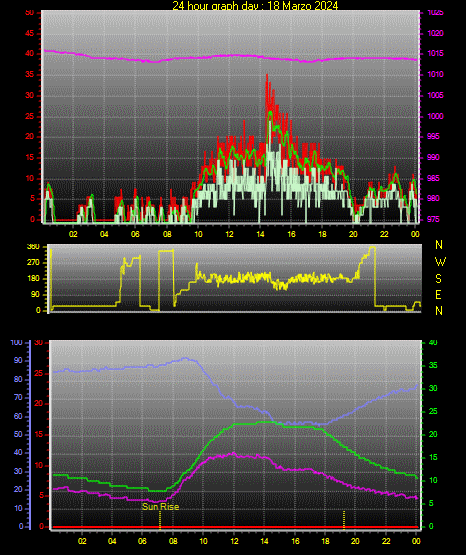Screen dimensions: 466x555
Task: Click the 35 wind speed axis label
Action: 30,75
